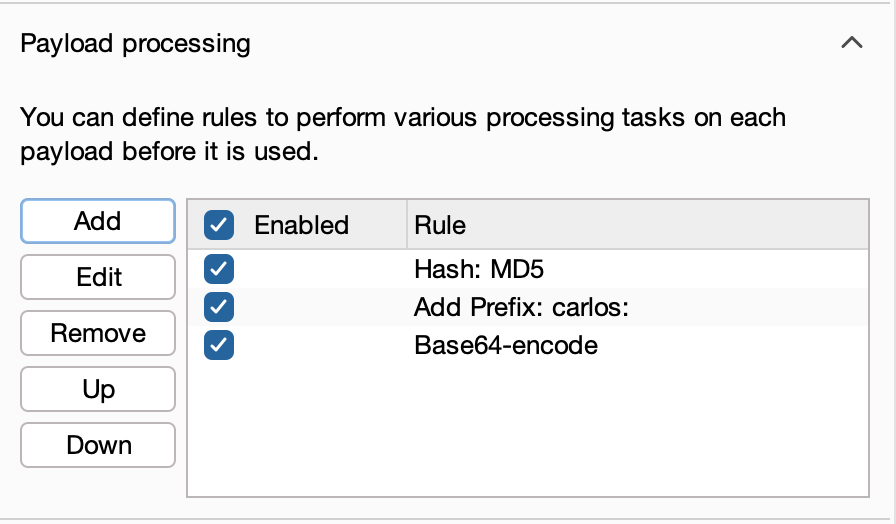Click the empty area of the rules table
The height and width of the screenshot is (524, 896).
tap(527, 429)
